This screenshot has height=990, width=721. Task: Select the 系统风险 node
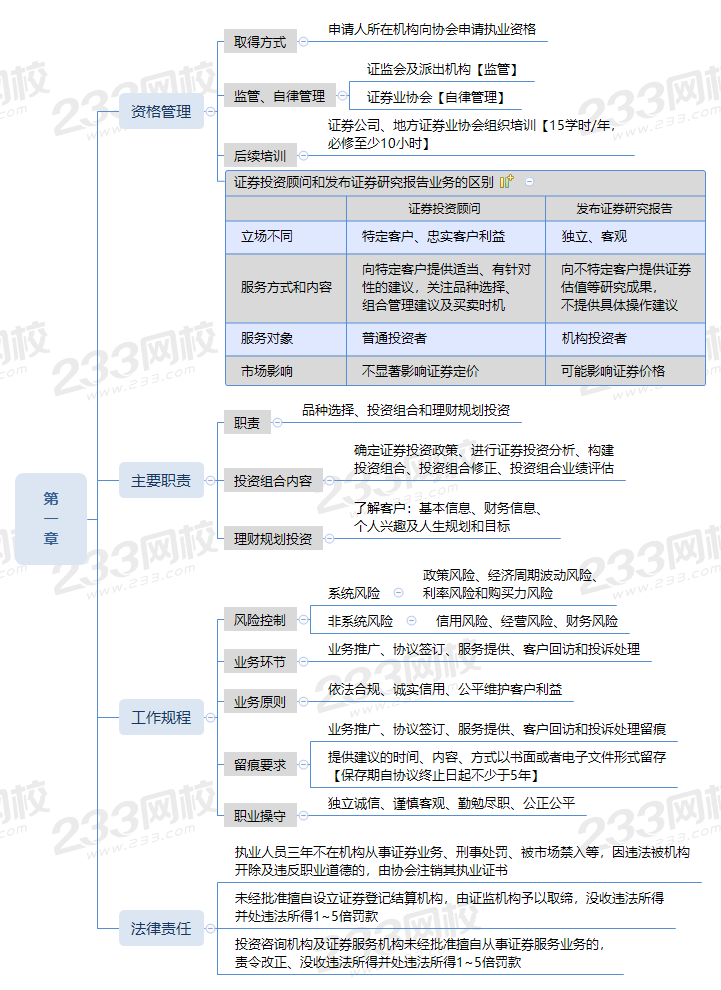point(354,593)
